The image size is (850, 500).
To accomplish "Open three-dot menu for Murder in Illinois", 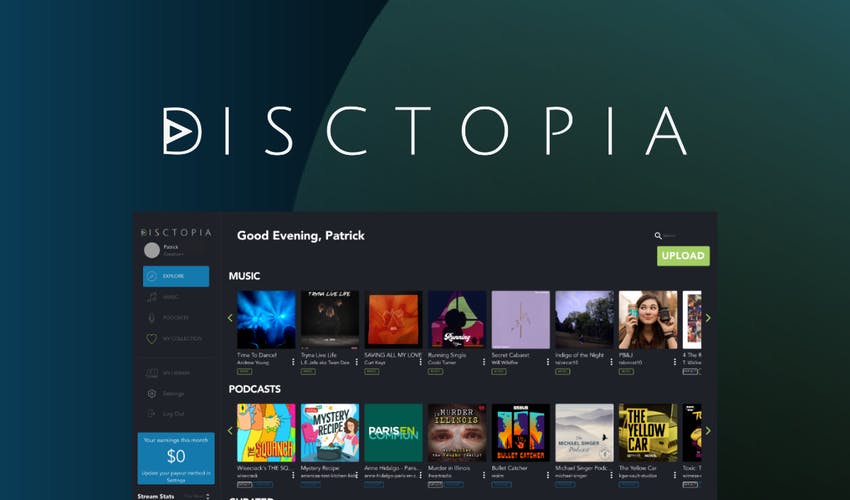I will (x=484, y=475).
